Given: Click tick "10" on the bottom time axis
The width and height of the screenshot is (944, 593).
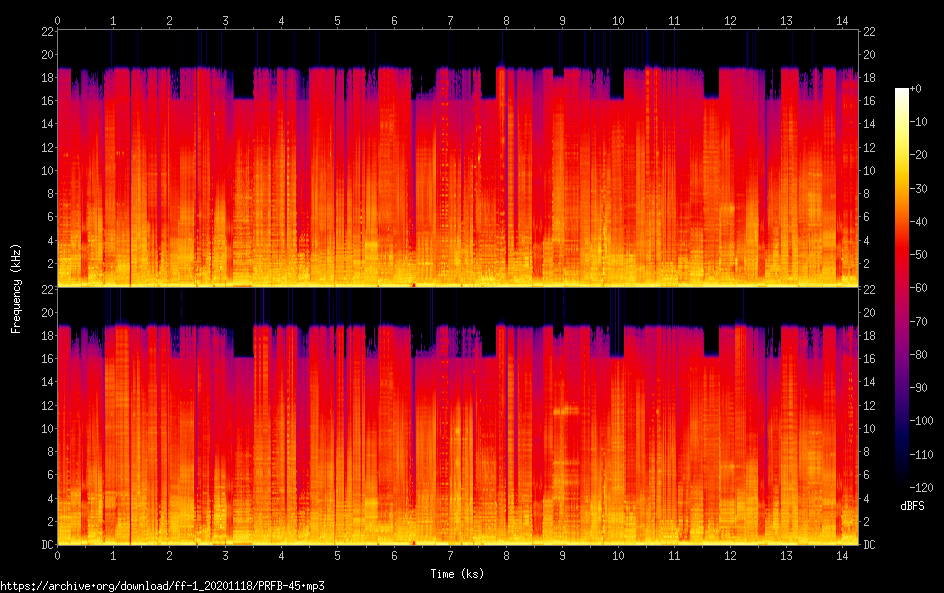Looking at the screenshot, I should click(x=618, y=556).
